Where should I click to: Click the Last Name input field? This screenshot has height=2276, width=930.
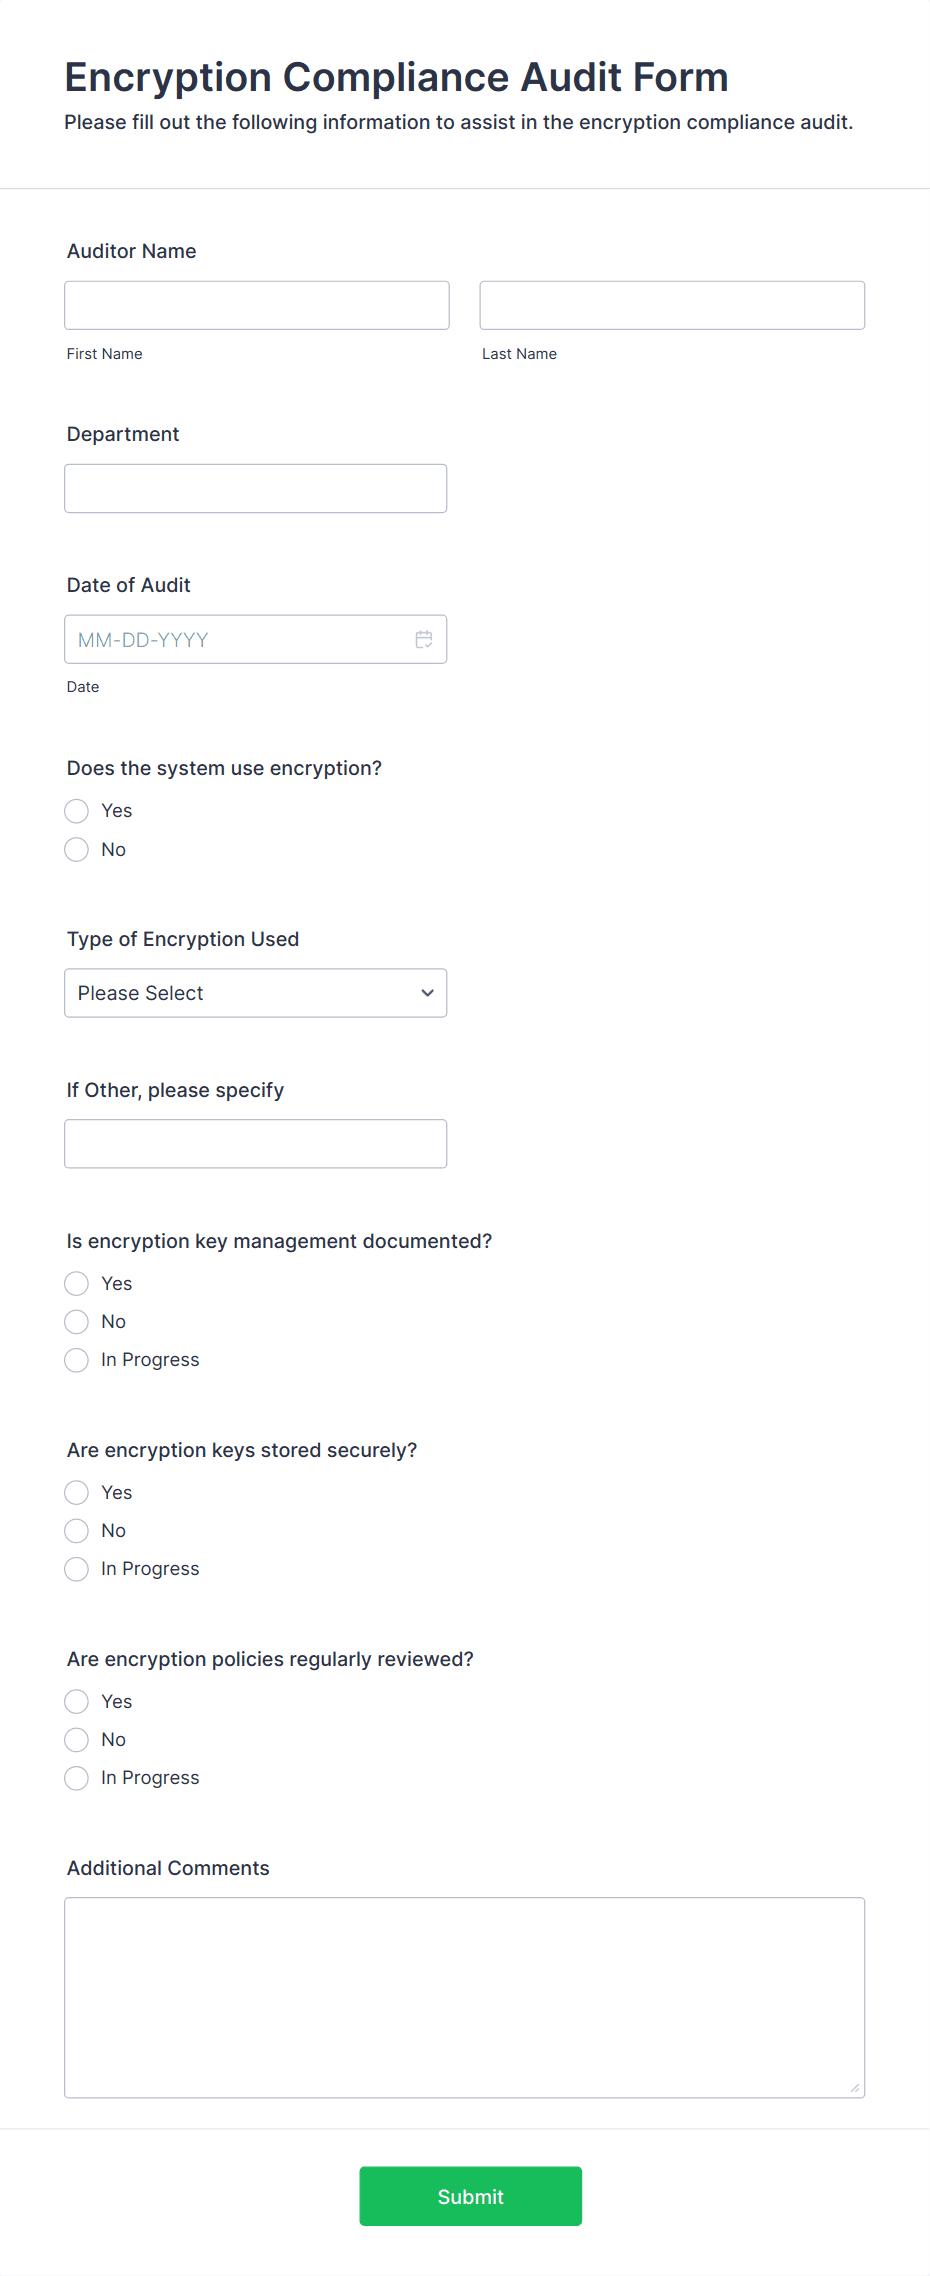coord(672,305)
